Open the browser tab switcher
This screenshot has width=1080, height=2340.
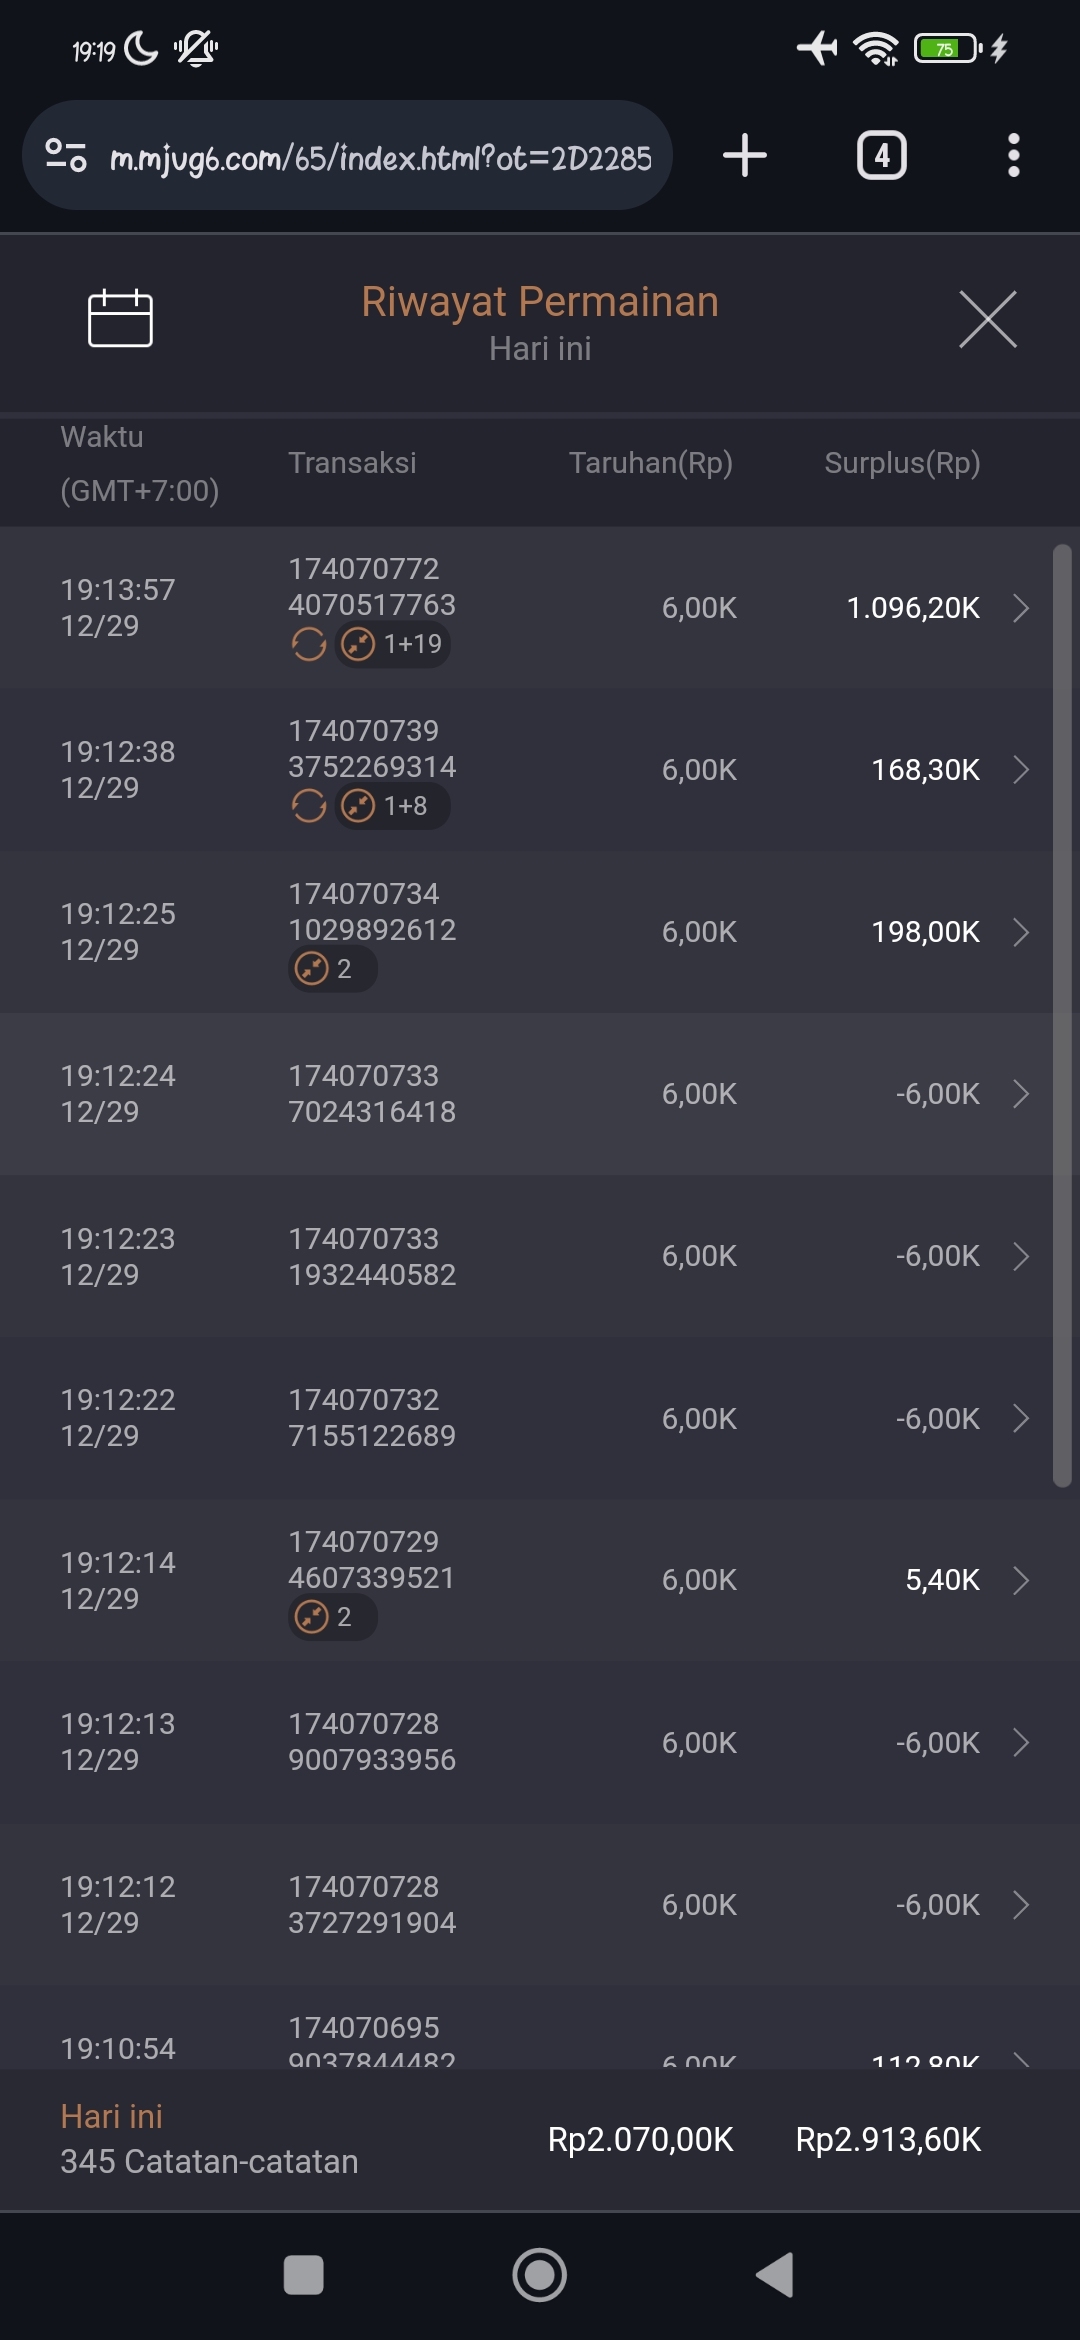(881, 156)
